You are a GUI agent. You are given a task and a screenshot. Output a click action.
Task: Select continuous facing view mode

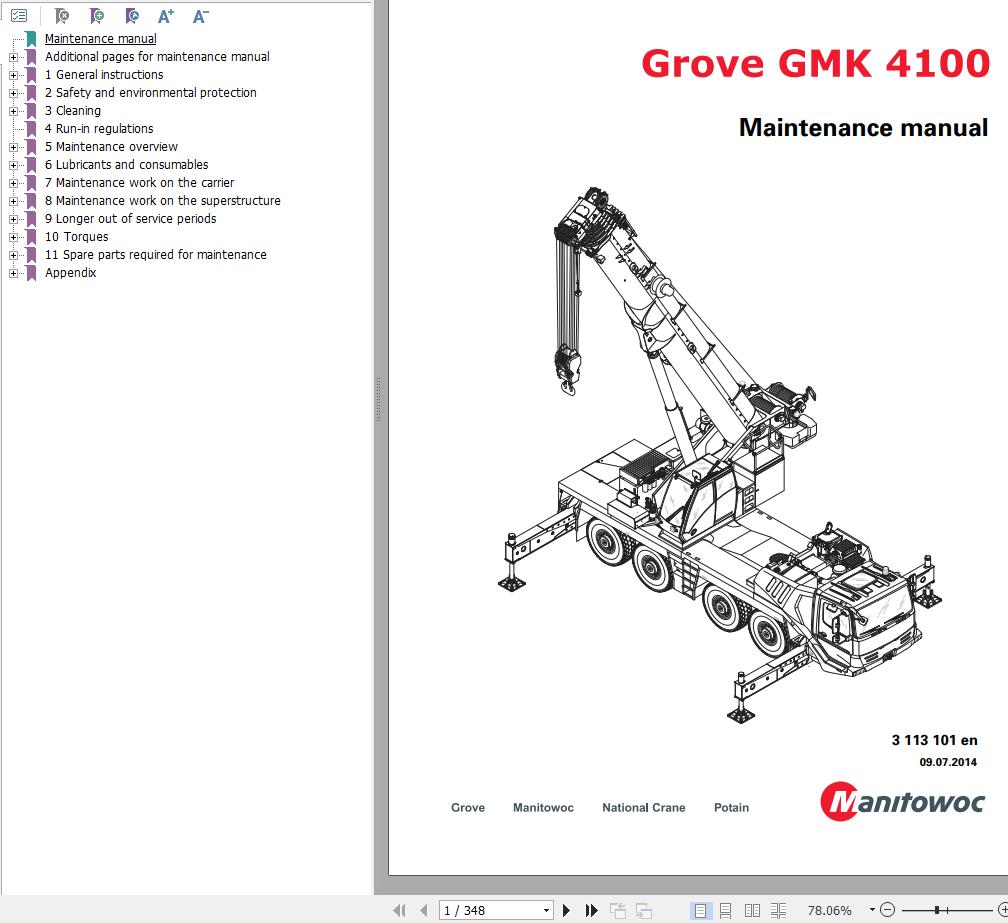tap(778, 910)
